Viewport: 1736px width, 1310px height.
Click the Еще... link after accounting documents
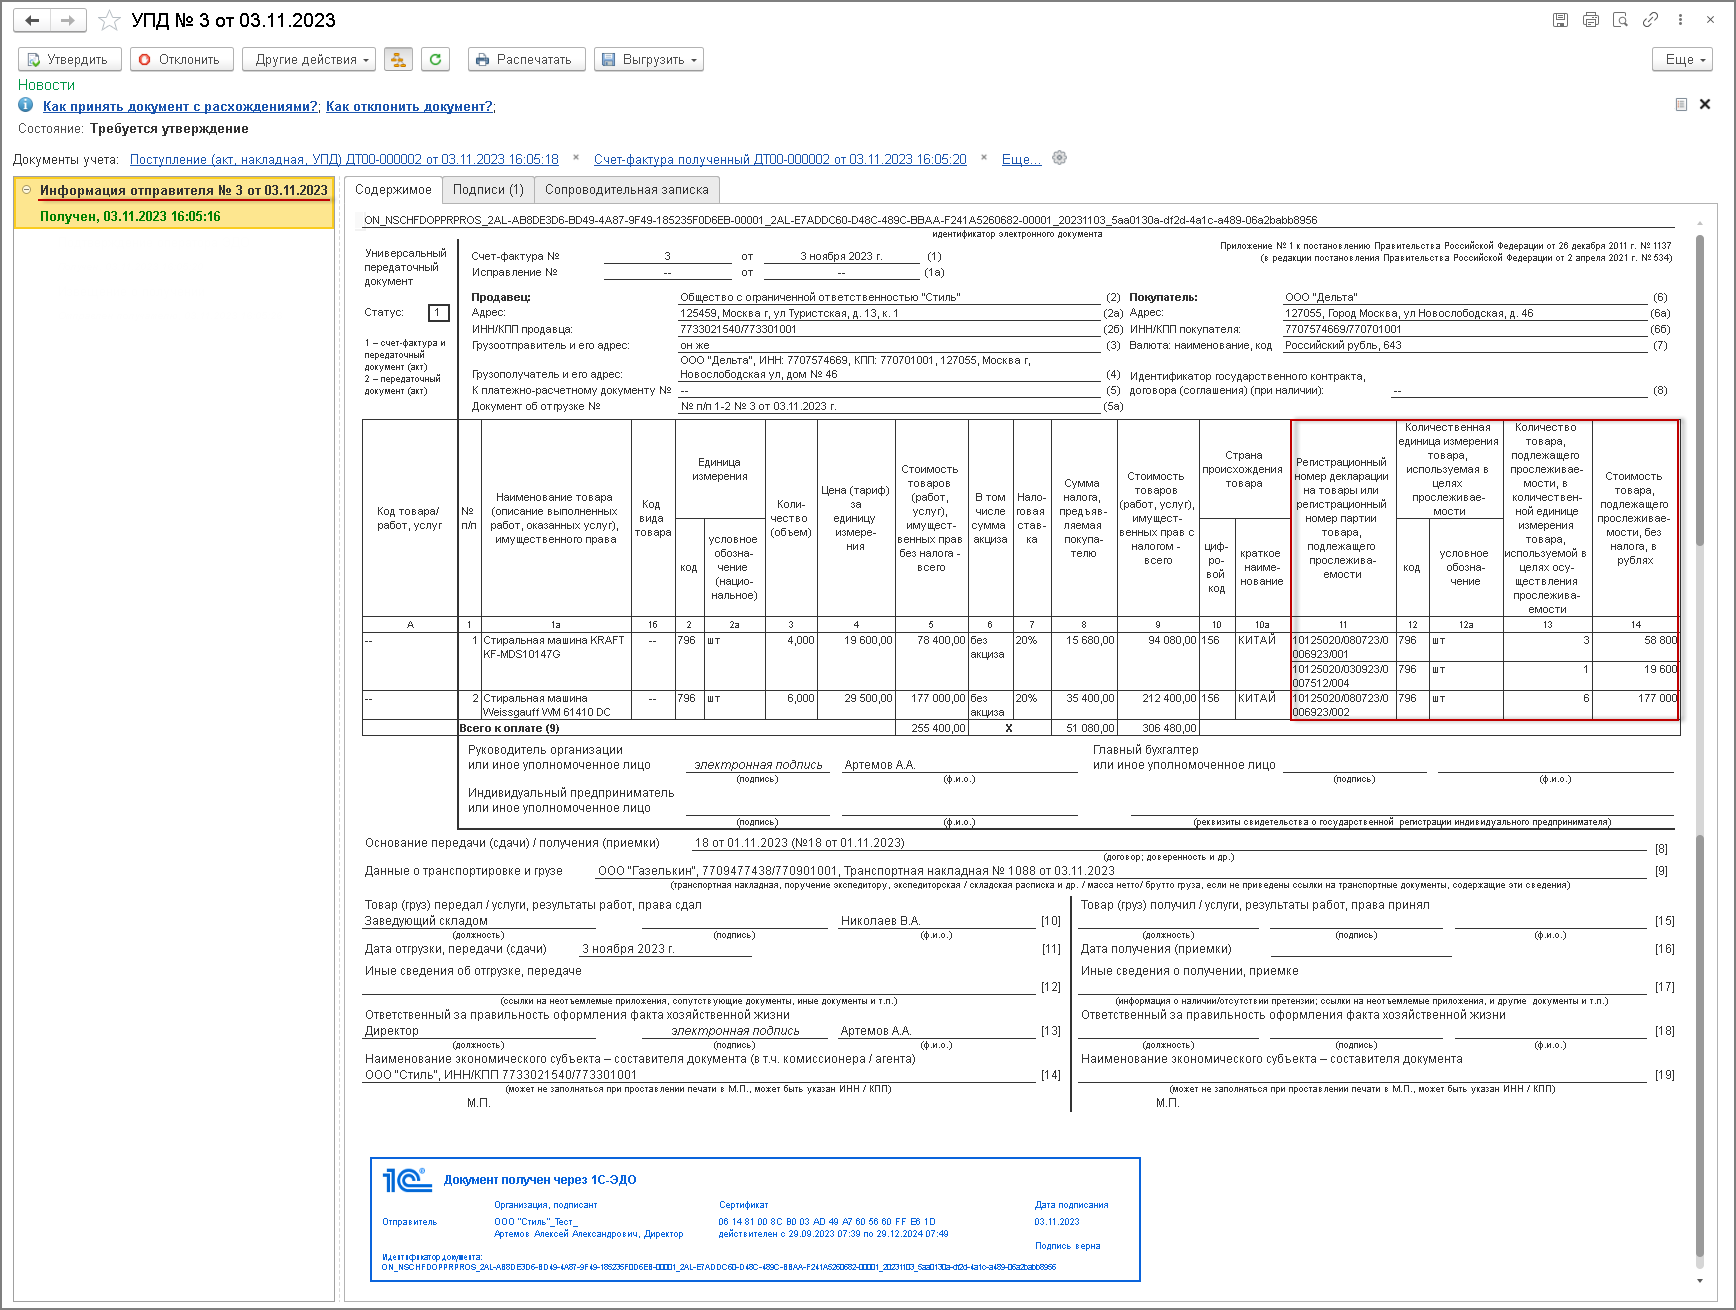1021,159
